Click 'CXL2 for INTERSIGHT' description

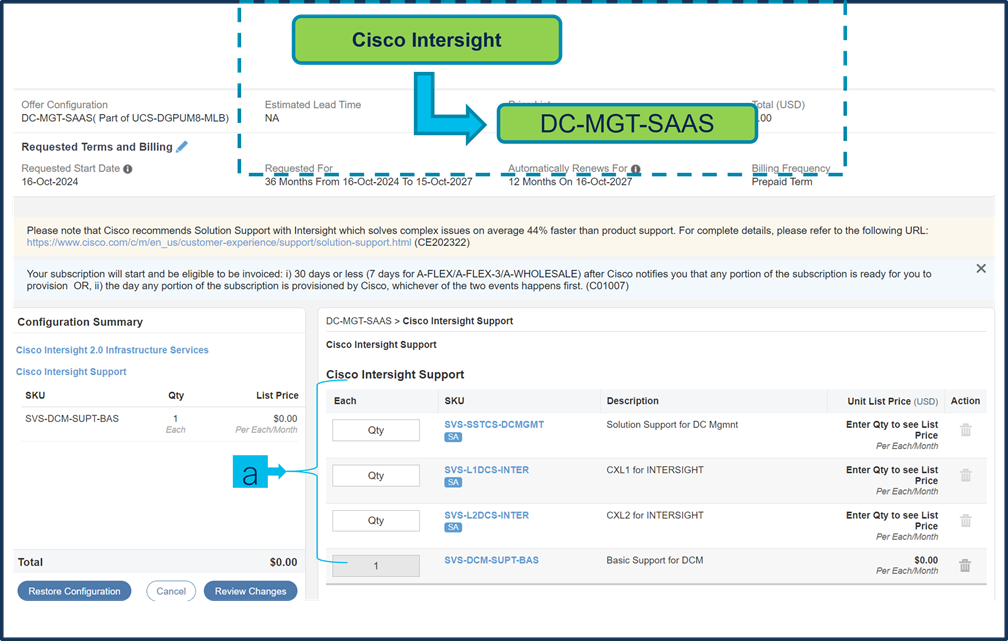pyautogui.click(x=655, y=515)
